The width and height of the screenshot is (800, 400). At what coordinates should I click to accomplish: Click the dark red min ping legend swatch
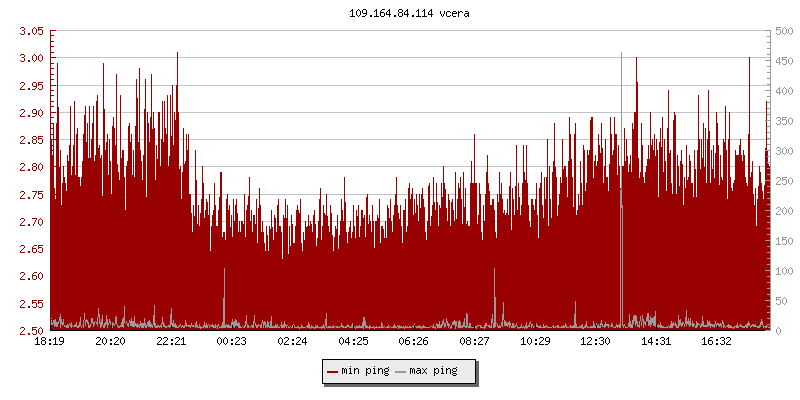333,371
